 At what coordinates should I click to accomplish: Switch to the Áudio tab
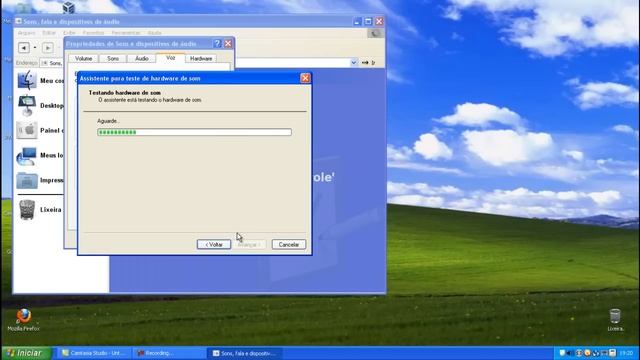pyautogui.click(x=142, y=59)
